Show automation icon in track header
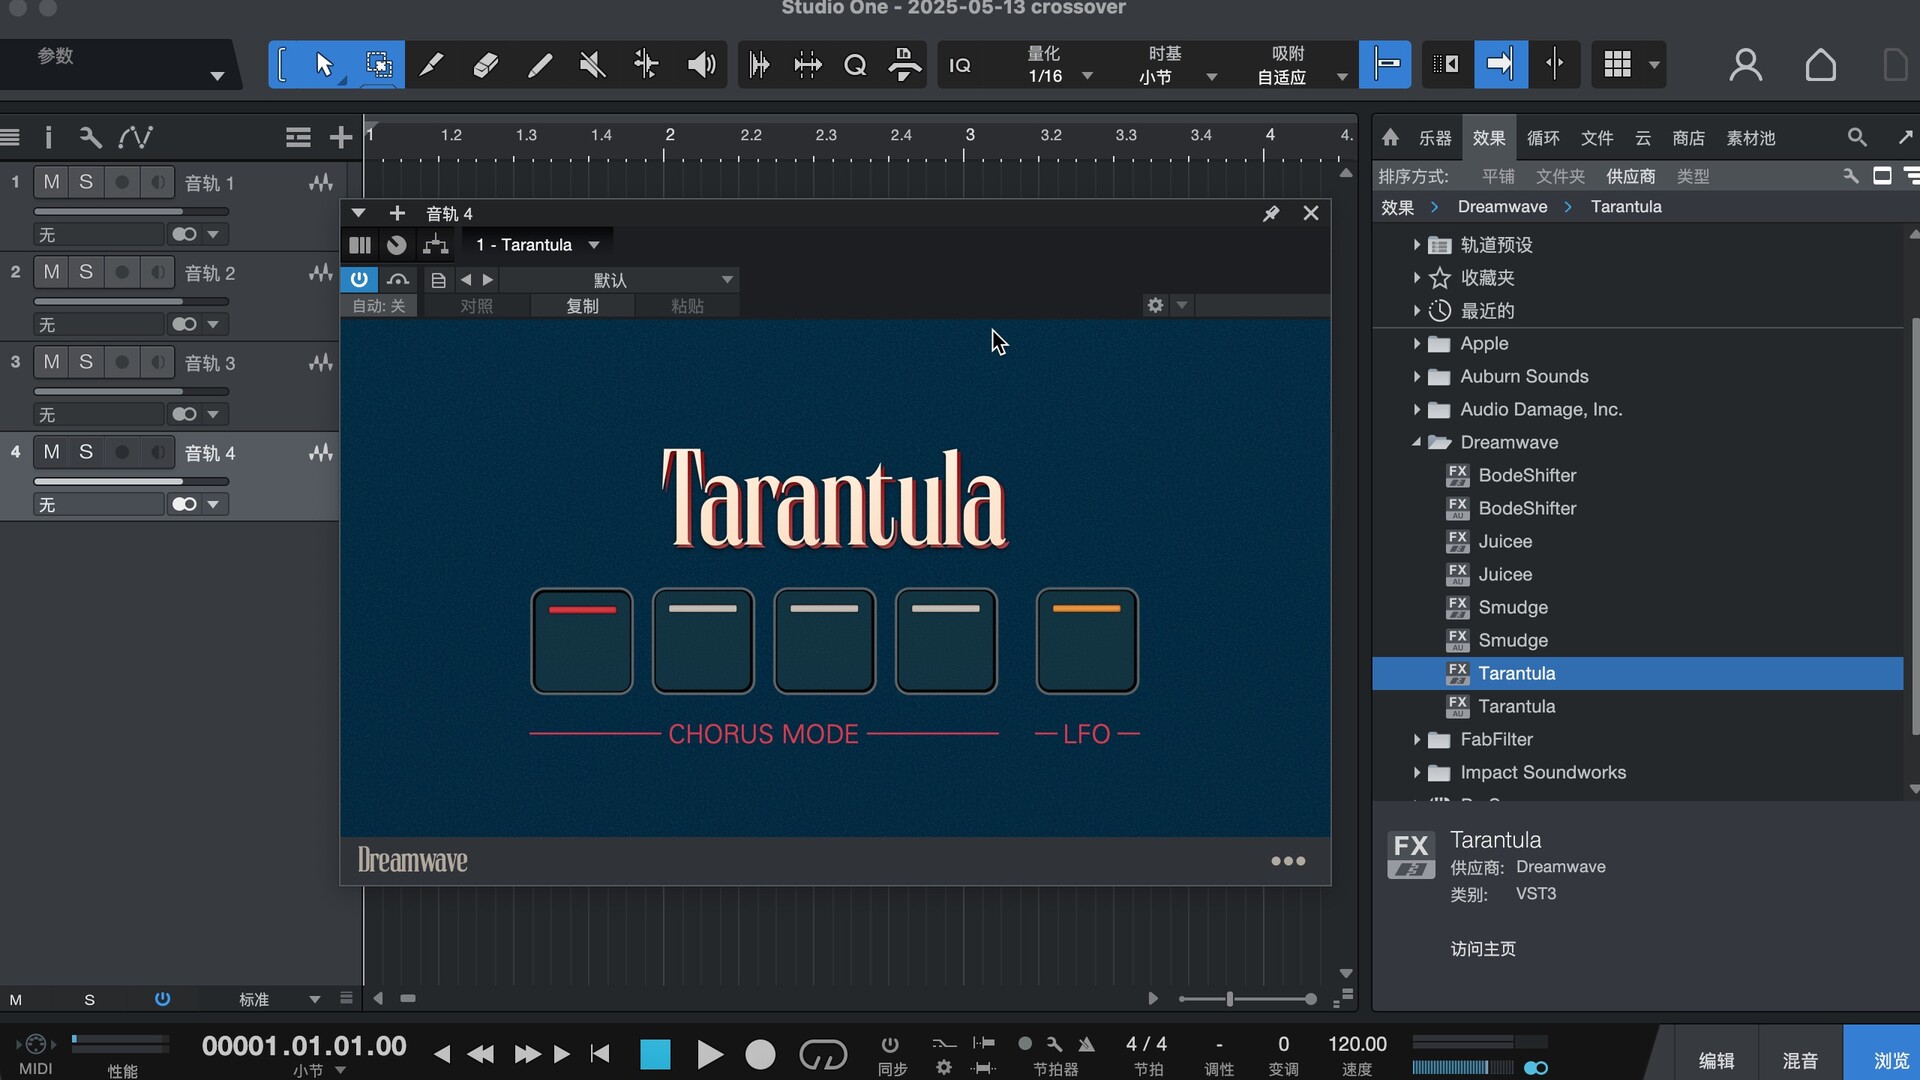This screenshot has height=1080, width=1920. click(x=135, y=137)
